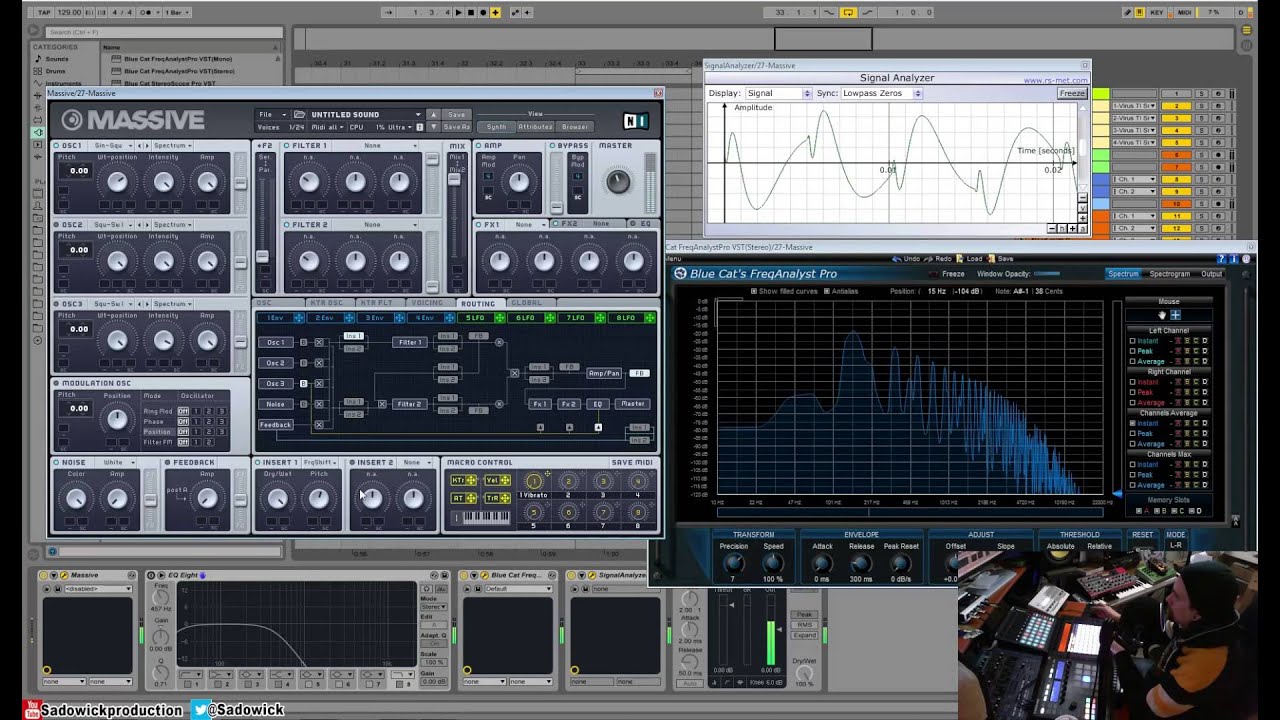
Task: Open the Display dropdown in Signal Analyzer
Action: tap(779, 93)
